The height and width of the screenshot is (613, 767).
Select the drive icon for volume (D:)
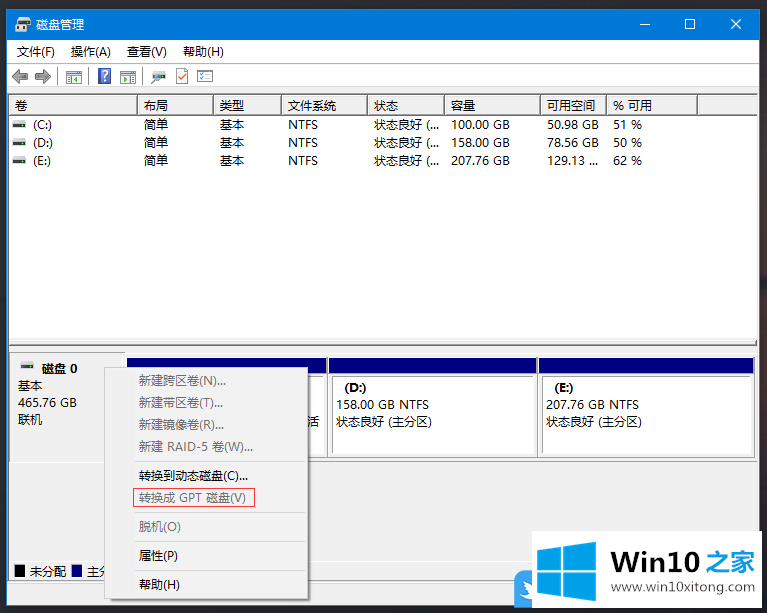19,143
